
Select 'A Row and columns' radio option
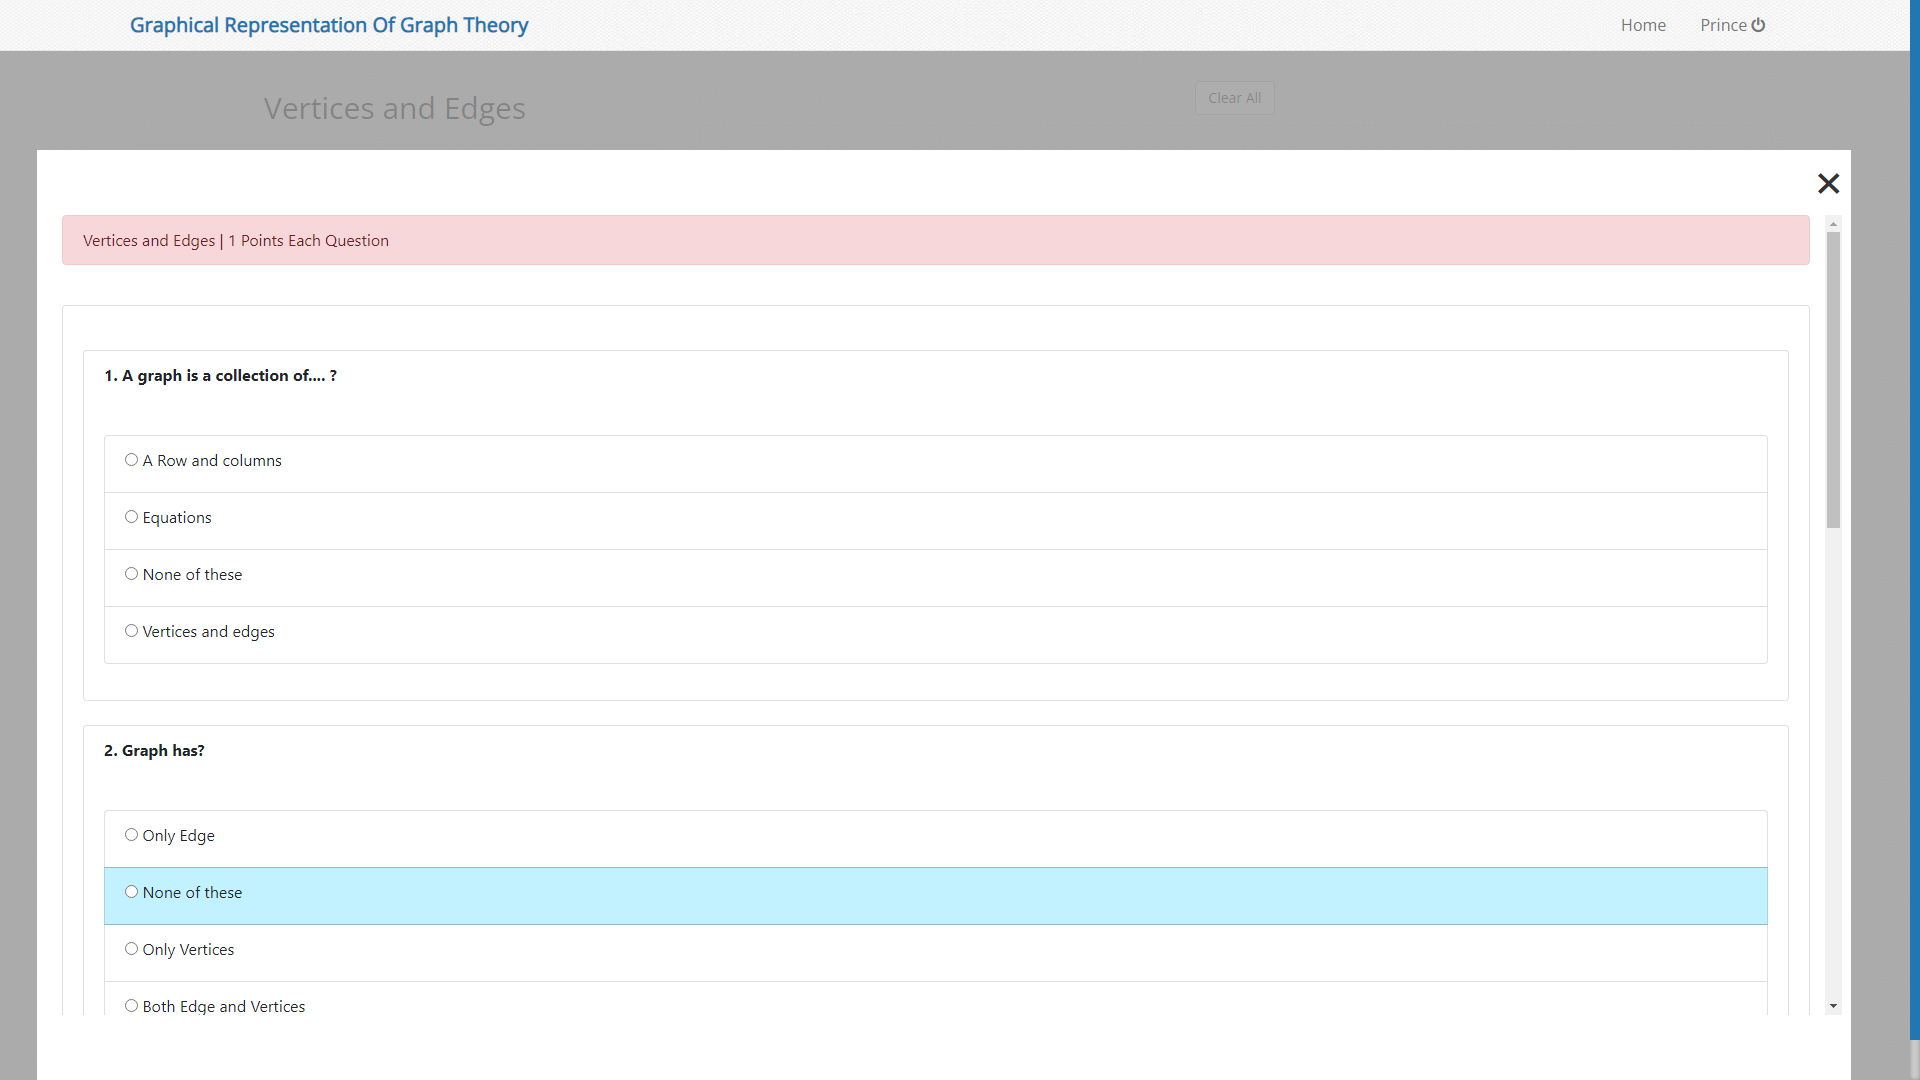[131, 460]
